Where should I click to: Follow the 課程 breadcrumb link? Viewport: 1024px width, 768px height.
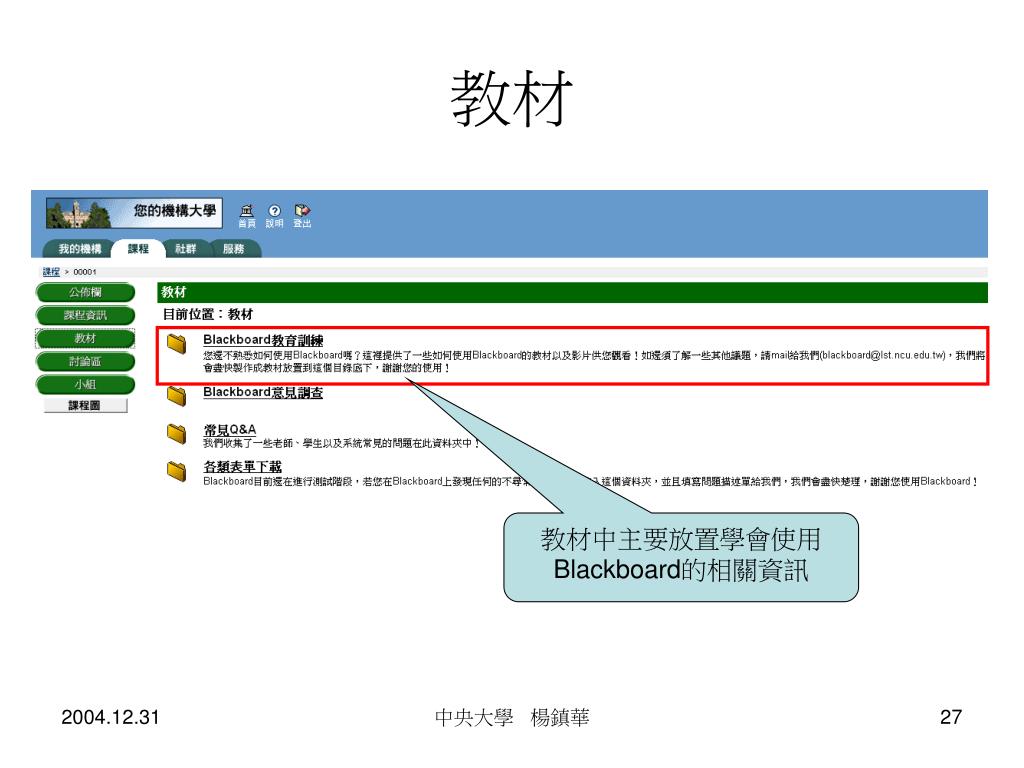tap(51, 272)
